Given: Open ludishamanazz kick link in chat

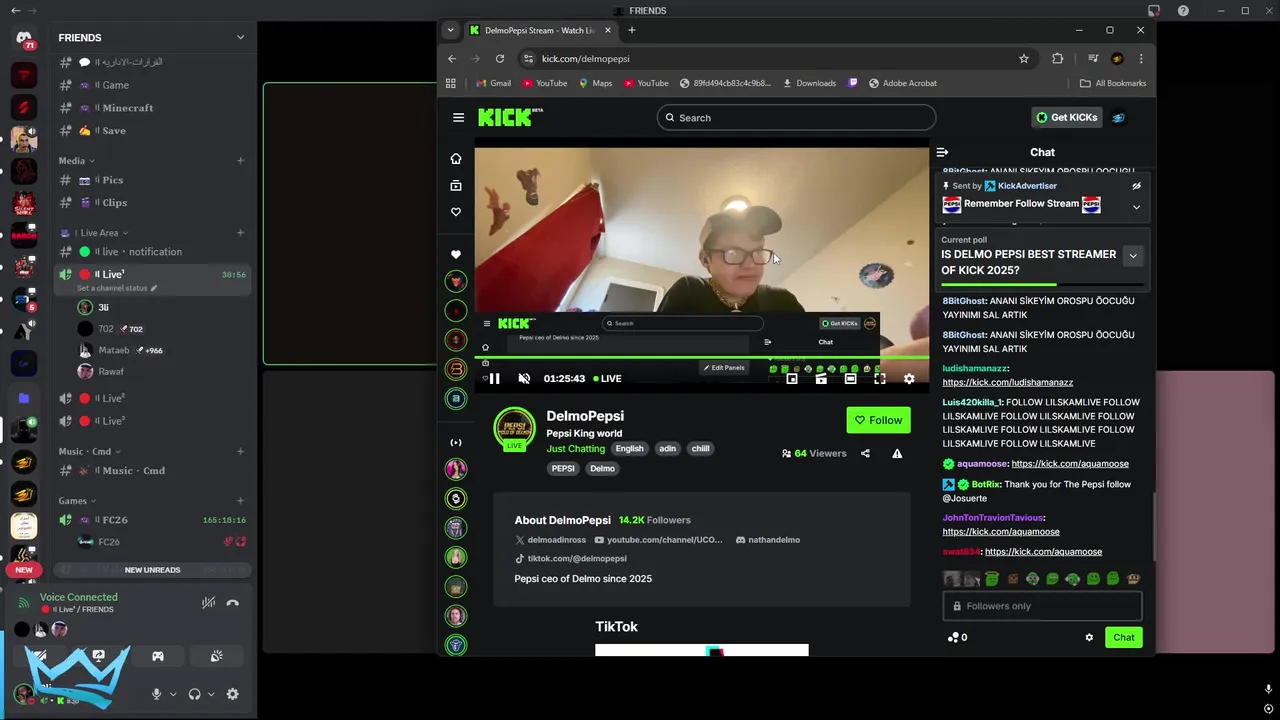Looking at the screenshot, I should [x=1007, y=382].
